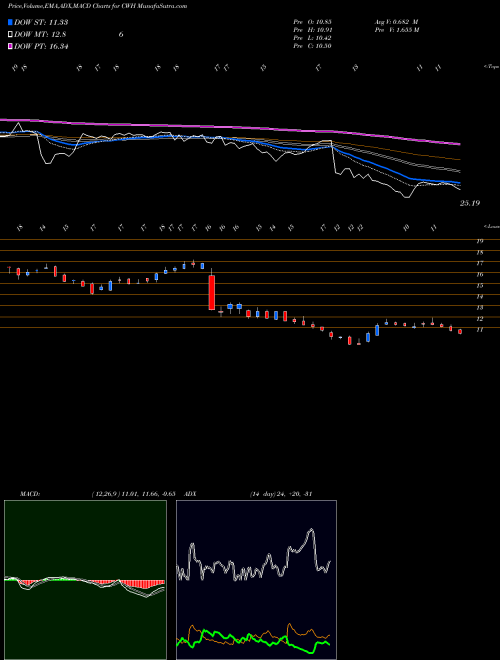Click the 'ADX' panel heading
Image resolution: width=500 pixels, height=660 pixels.
[190, 494]
